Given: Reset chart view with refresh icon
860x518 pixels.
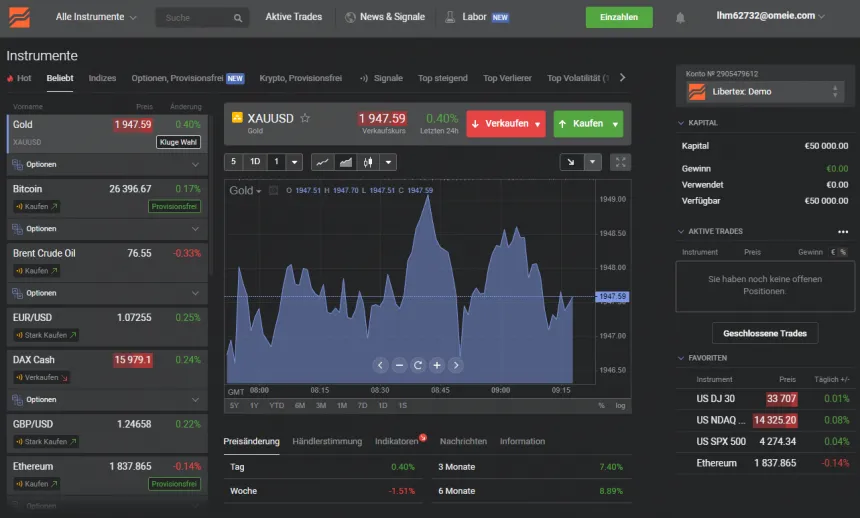Looking at the screenshot, I should click(x=418, y=365).
